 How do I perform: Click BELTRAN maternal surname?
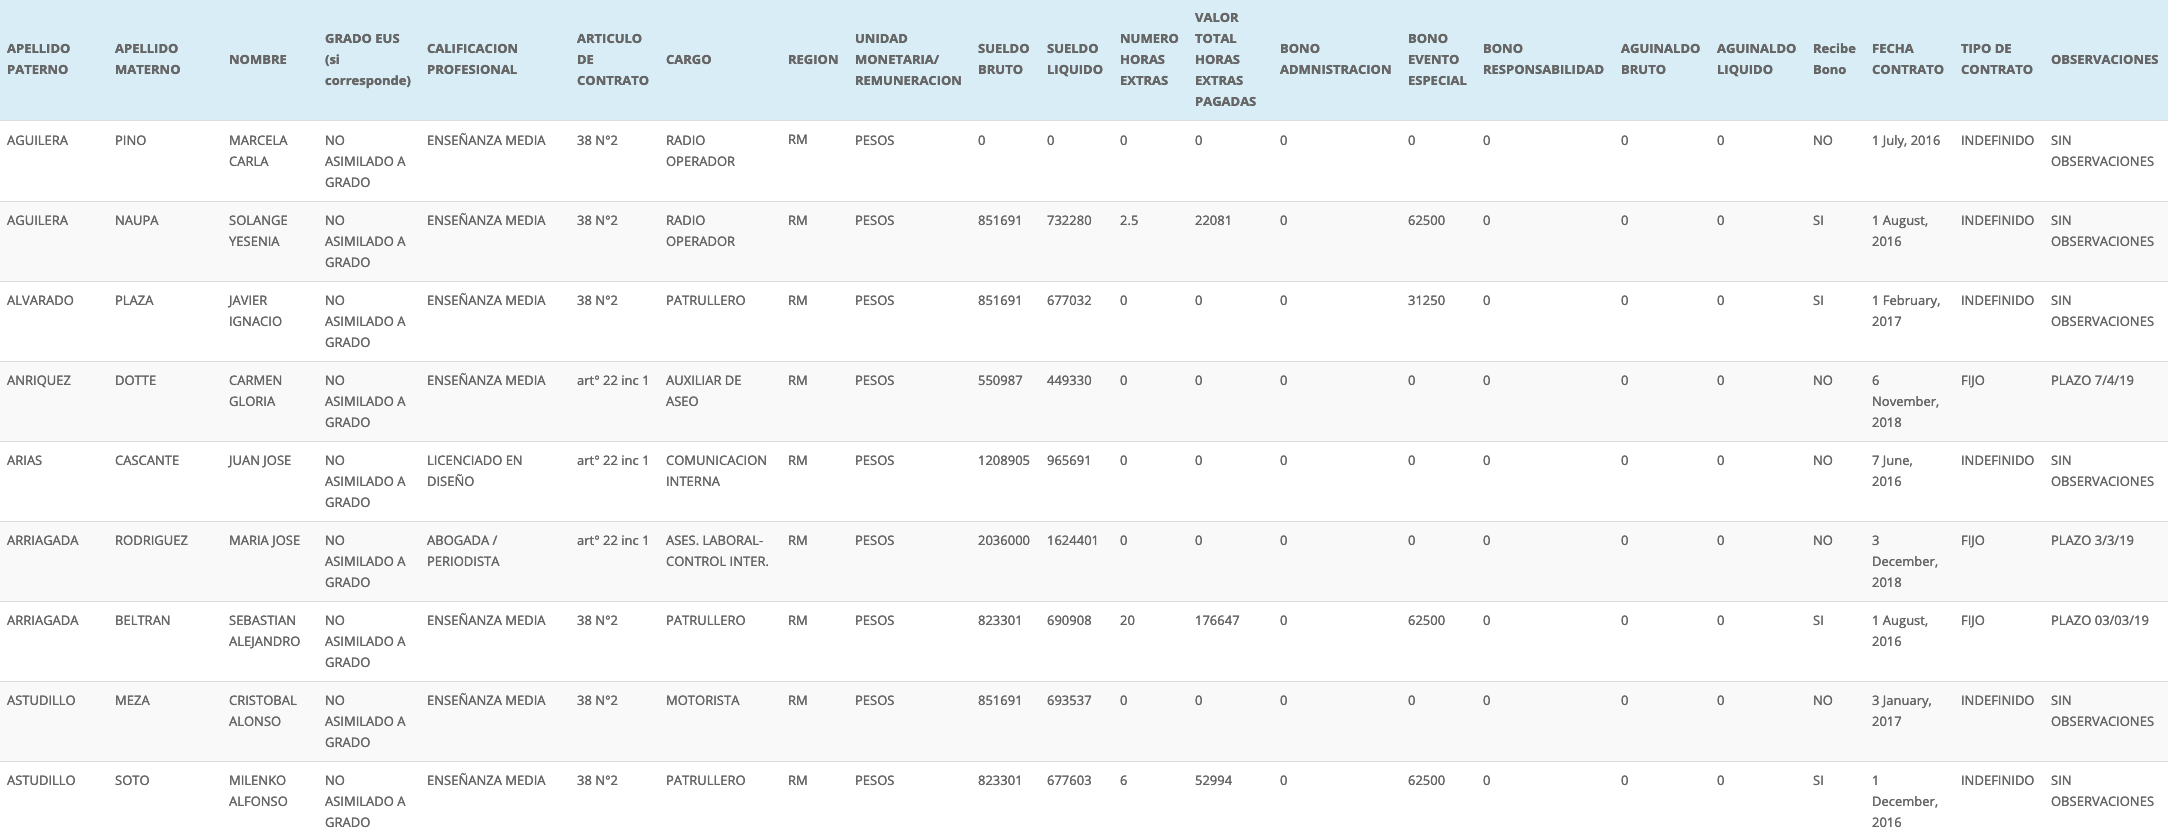click(x=143, y=620)
